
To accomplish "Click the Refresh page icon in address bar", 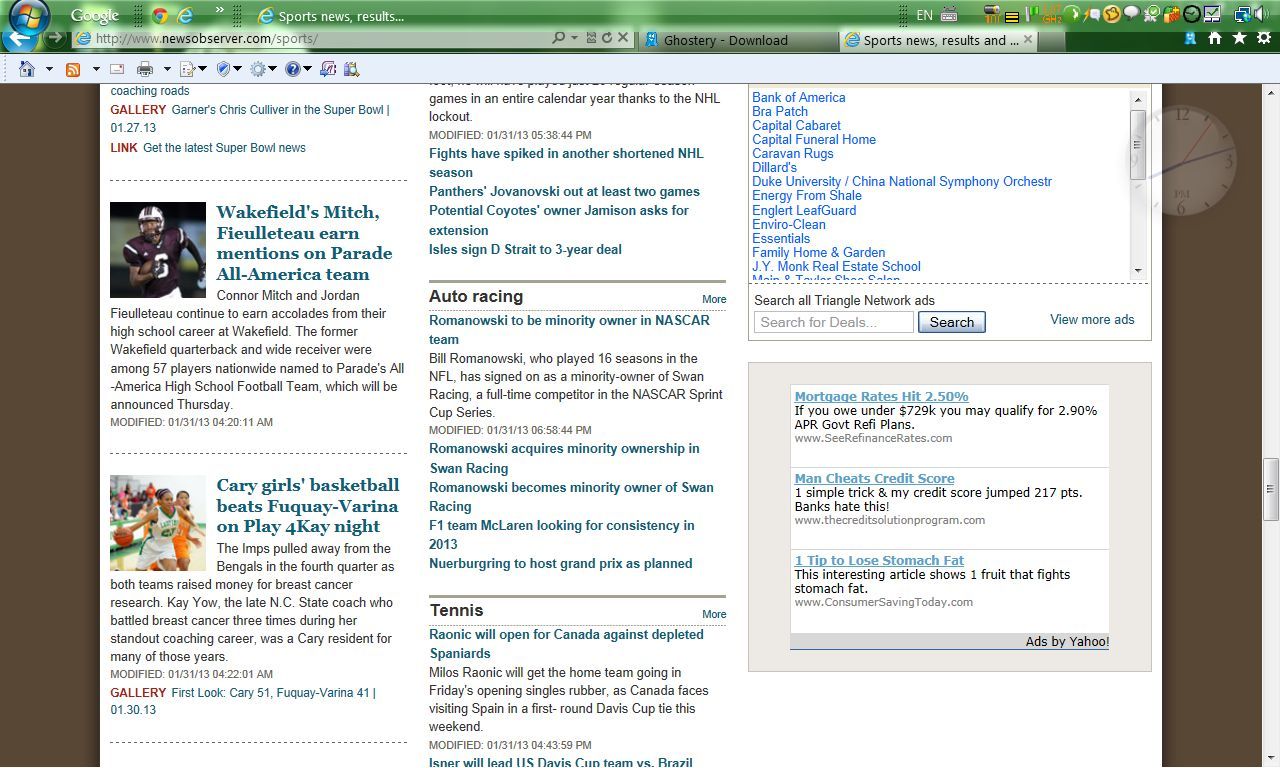I will click(x=606, y=38).
